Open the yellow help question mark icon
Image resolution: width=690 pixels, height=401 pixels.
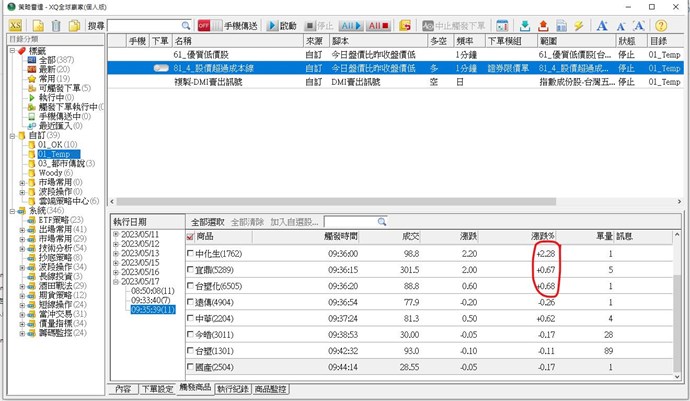(661, 25)
